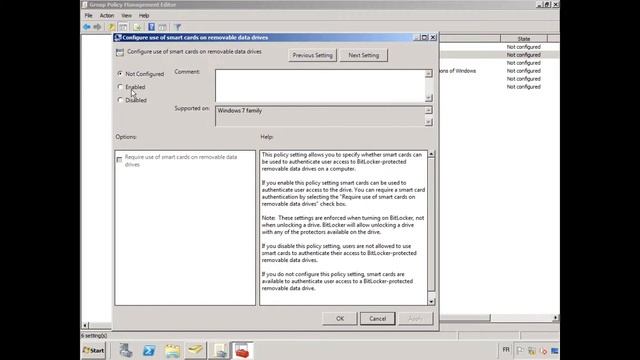Open Server Manager from the taskbar
640x360 pixels.
point(126,350)
